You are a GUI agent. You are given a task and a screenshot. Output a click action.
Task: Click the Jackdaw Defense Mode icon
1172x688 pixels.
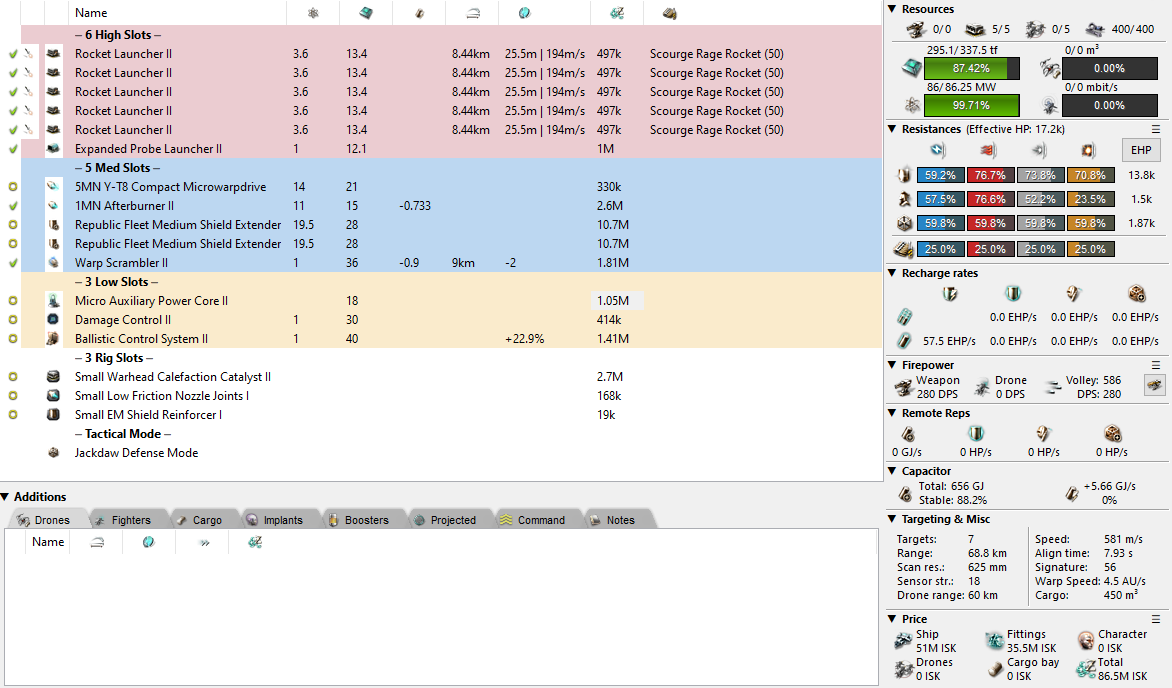[53, 453]
